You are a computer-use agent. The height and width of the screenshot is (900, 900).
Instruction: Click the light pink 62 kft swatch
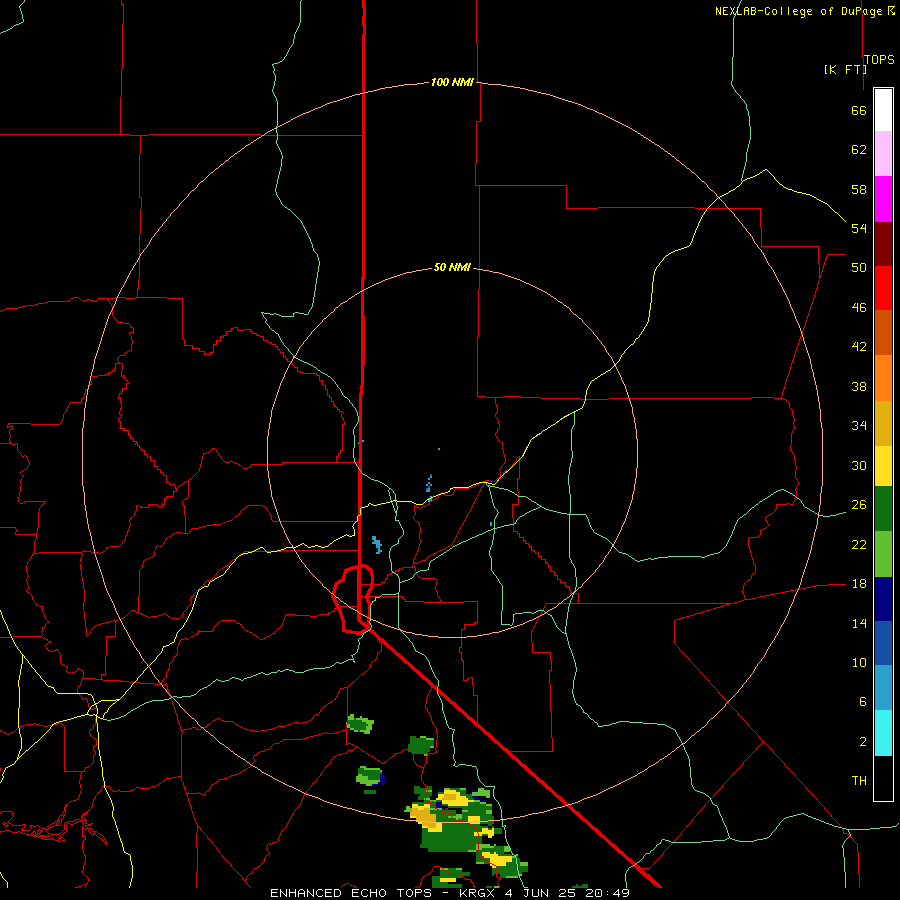pos(883,153)
